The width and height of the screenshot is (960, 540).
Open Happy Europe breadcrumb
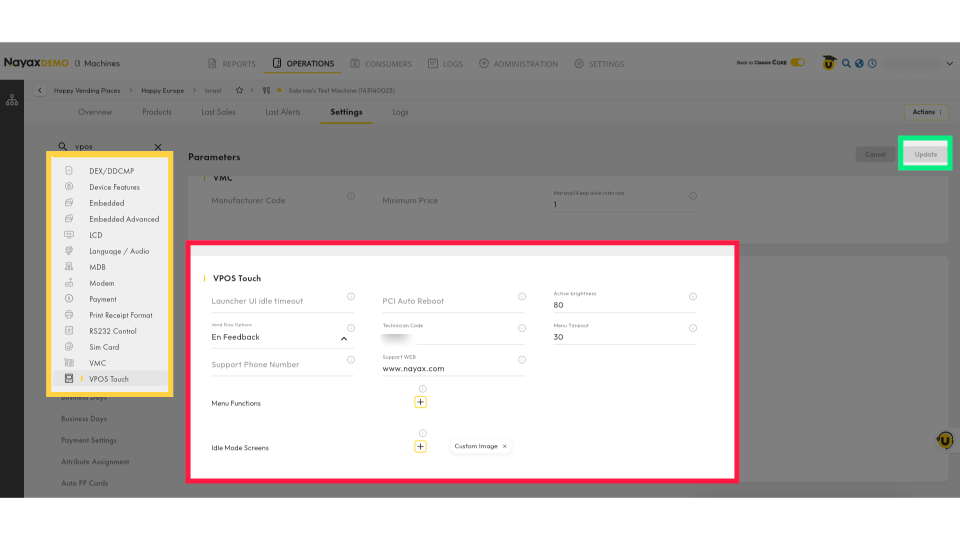[162, 91]
